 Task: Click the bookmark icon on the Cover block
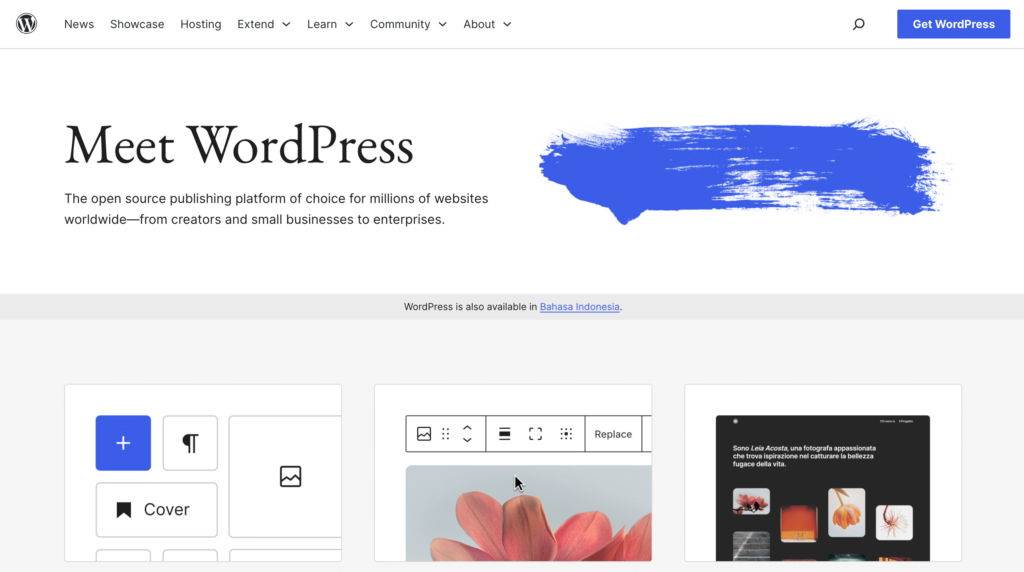(x=123, y=509)
